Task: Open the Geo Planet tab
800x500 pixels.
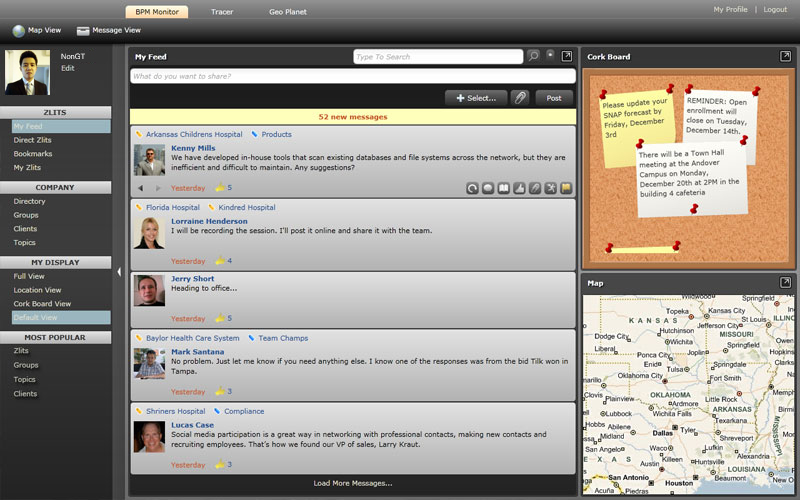Action: coord(289,11)
